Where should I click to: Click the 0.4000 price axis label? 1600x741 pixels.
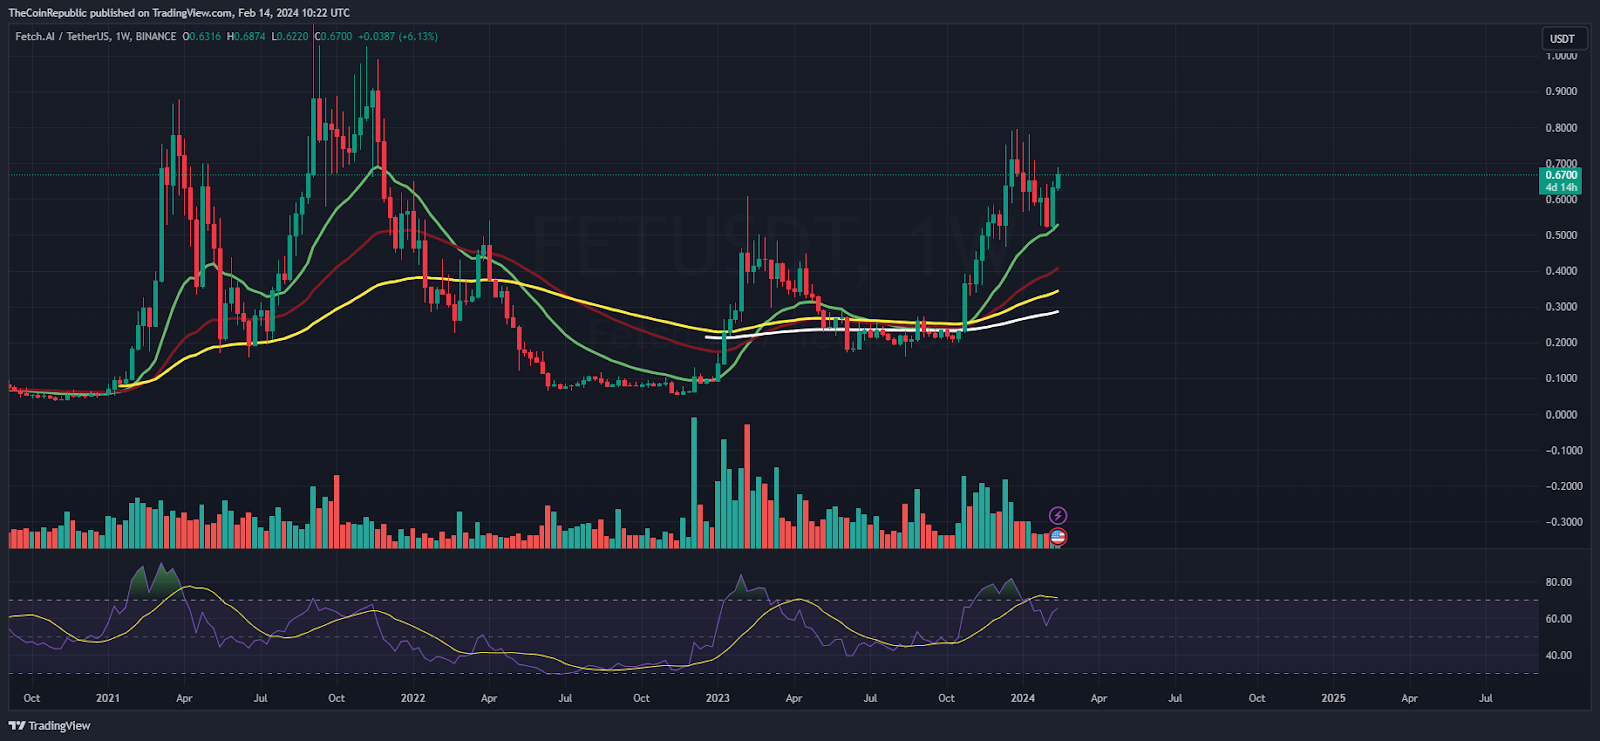[x=1561, y=271]
